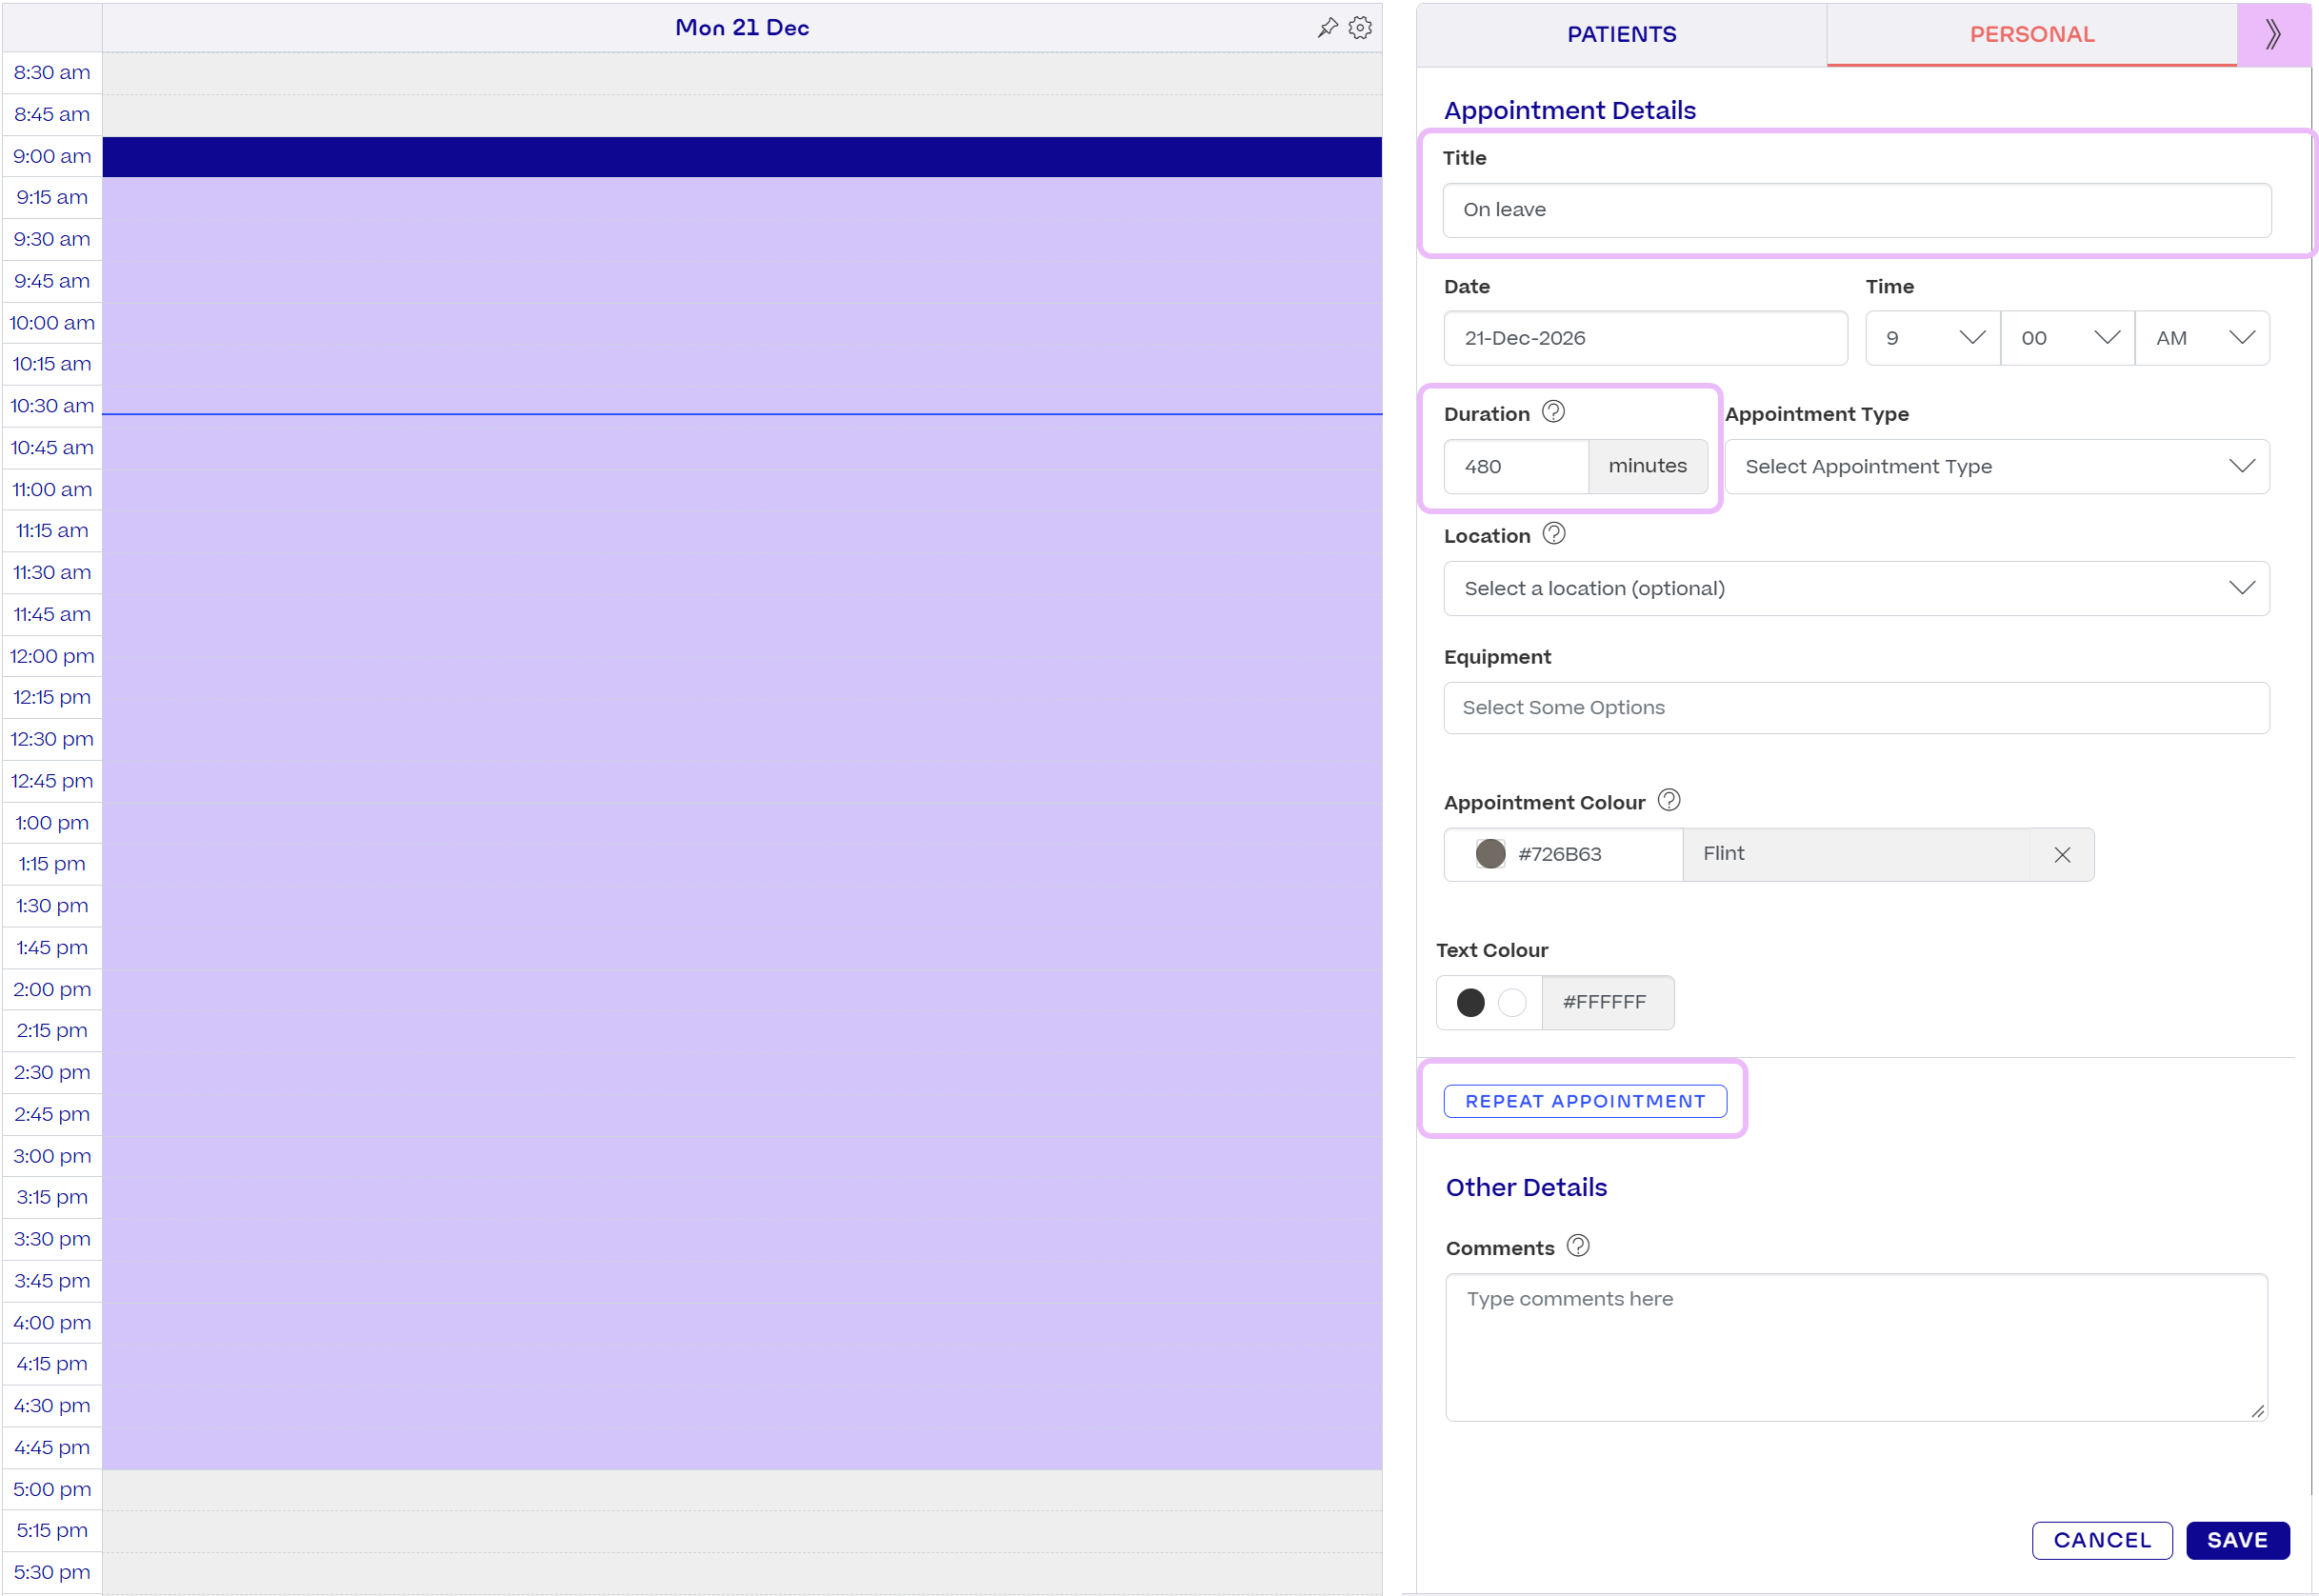This screenshot has width=2319, height=1596.
Task: Click the 5:30 pm time slot label
Action: pyautogui.click(x=52, y=1572)
